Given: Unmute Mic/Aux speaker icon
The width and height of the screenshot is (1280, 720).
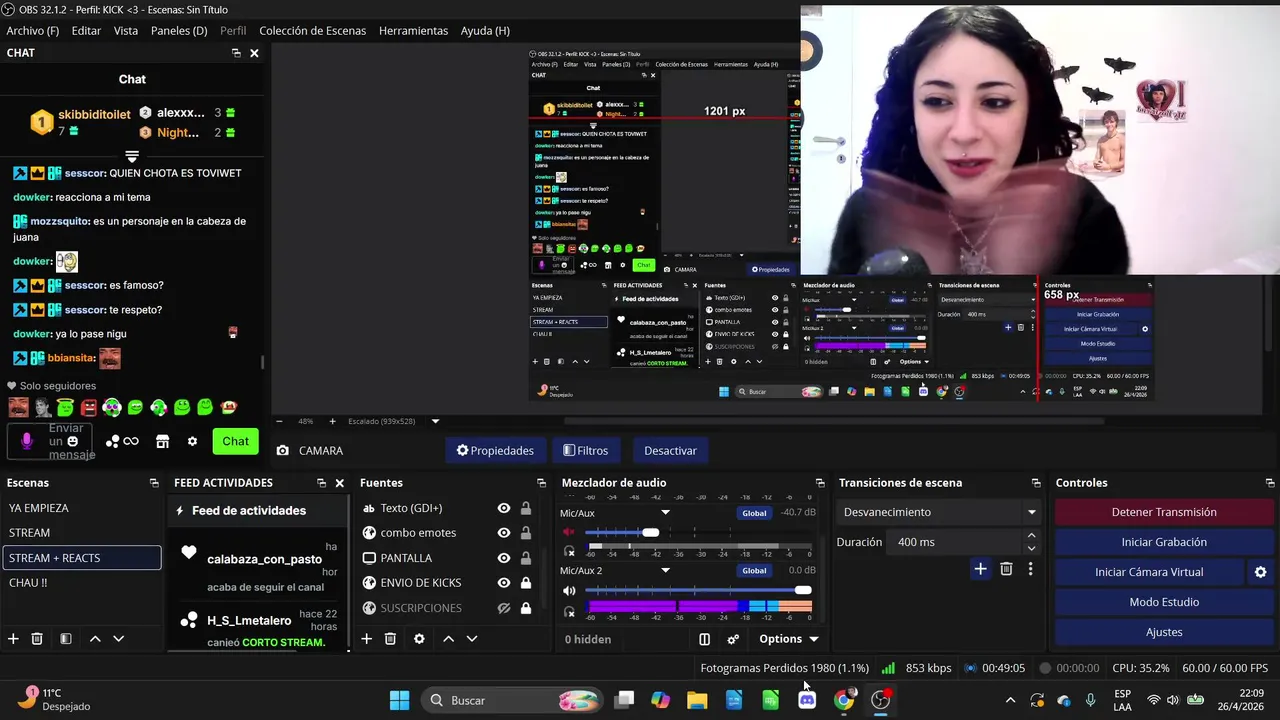Looking at the screenshot, I should [570, 532].
